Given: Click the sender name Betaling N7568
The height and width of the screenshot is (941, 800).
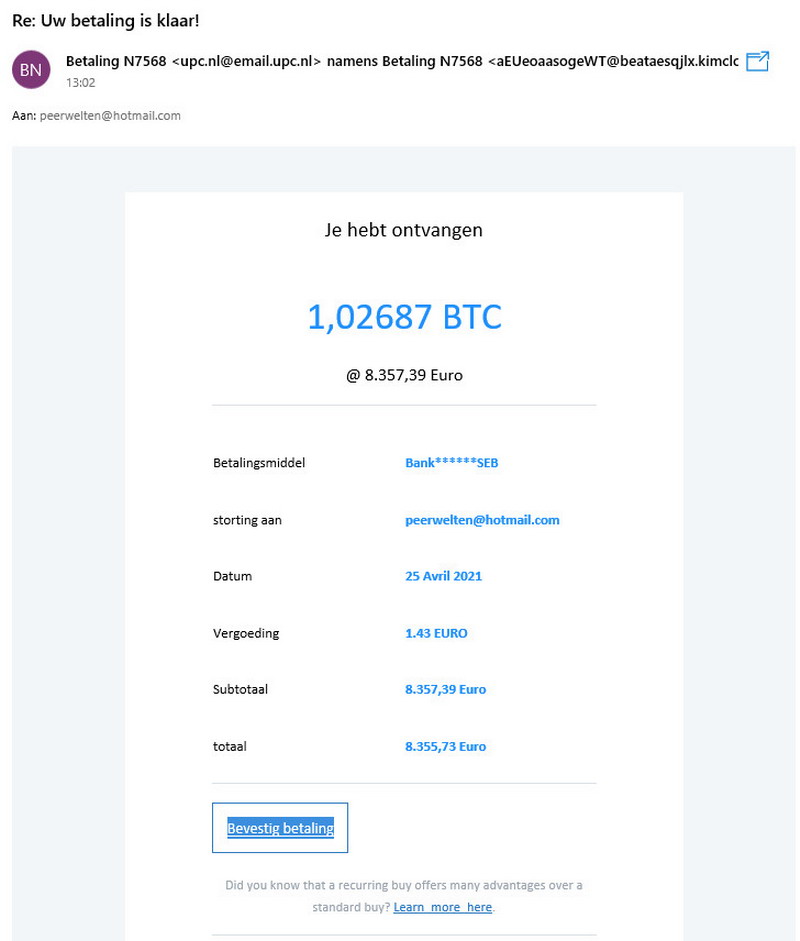Looking at the screenshot, I should (x=116, y=61).
